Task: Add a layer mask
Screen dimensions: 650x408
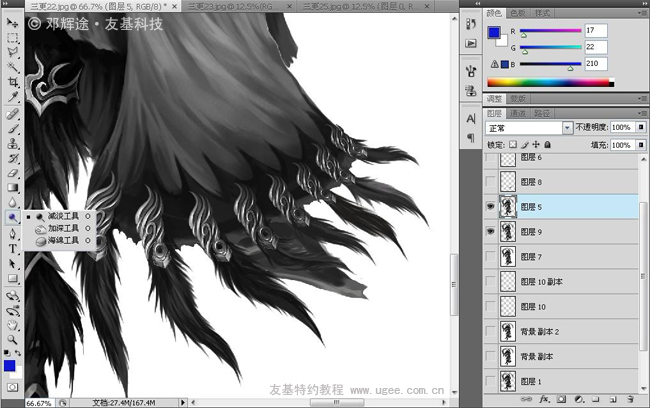Action: 561,399
